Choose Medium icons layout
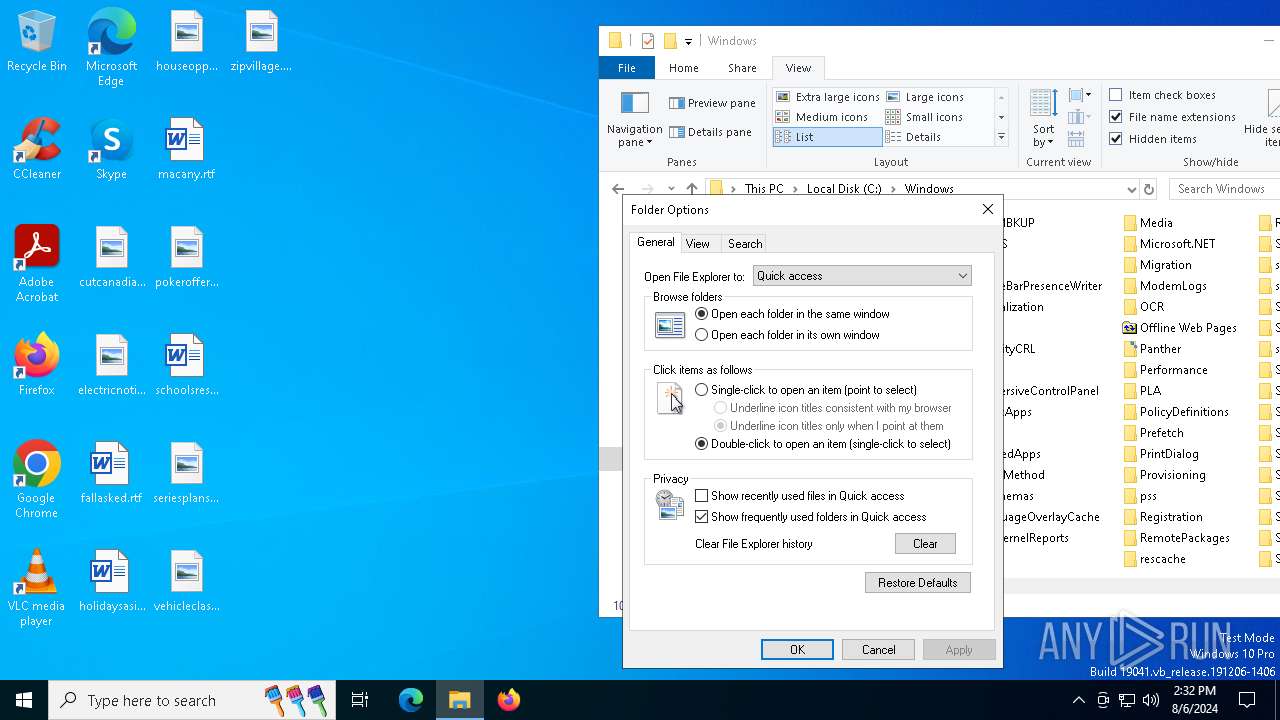 [x=822, y=117]
